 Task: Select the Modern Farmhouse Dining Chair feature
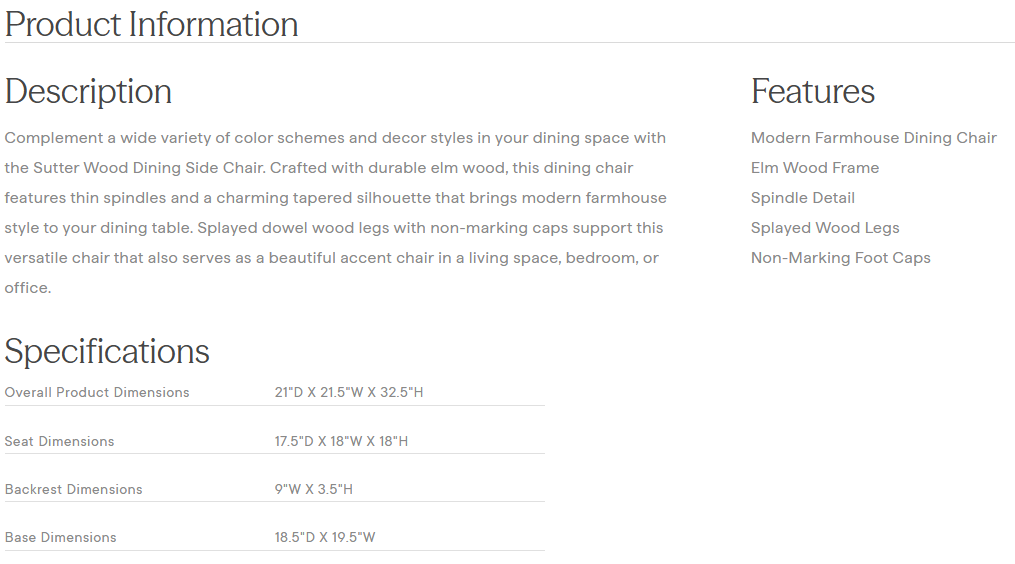[x=873, y=138]
